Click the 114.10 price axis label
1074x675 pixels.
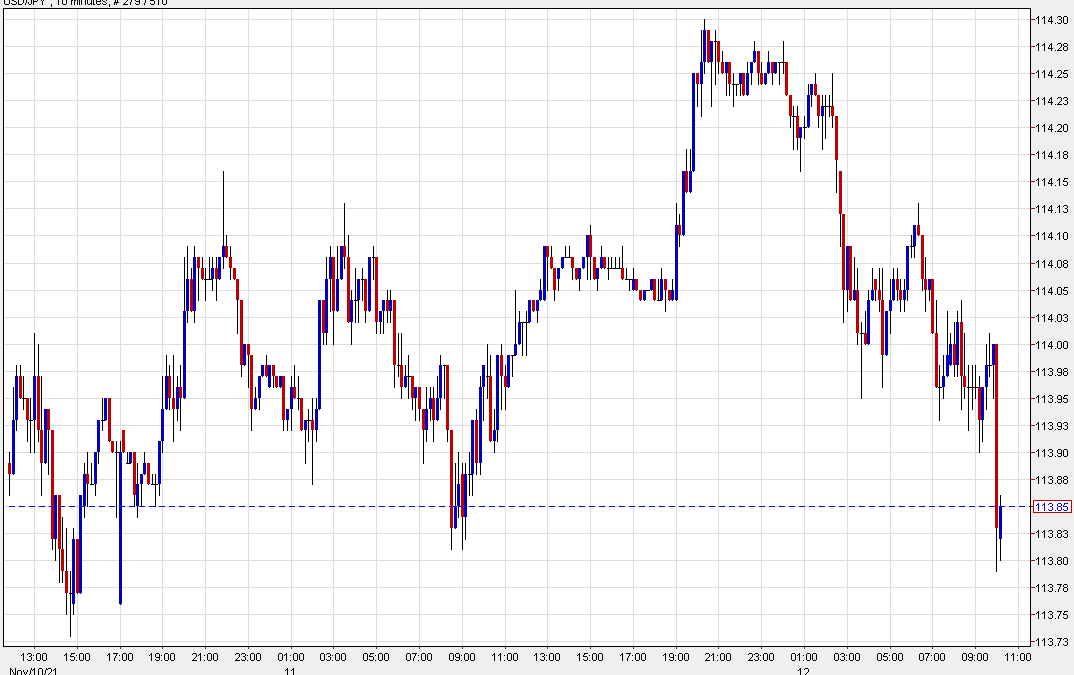[1052, 236]
